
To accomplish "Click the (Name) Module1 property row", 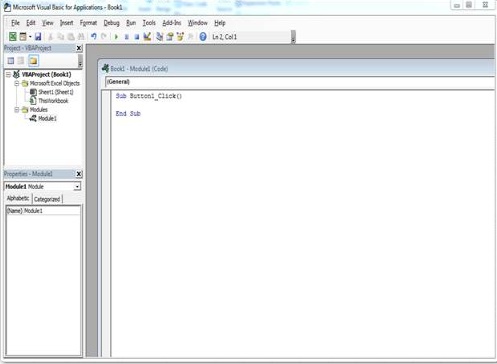I will point(43,211).
